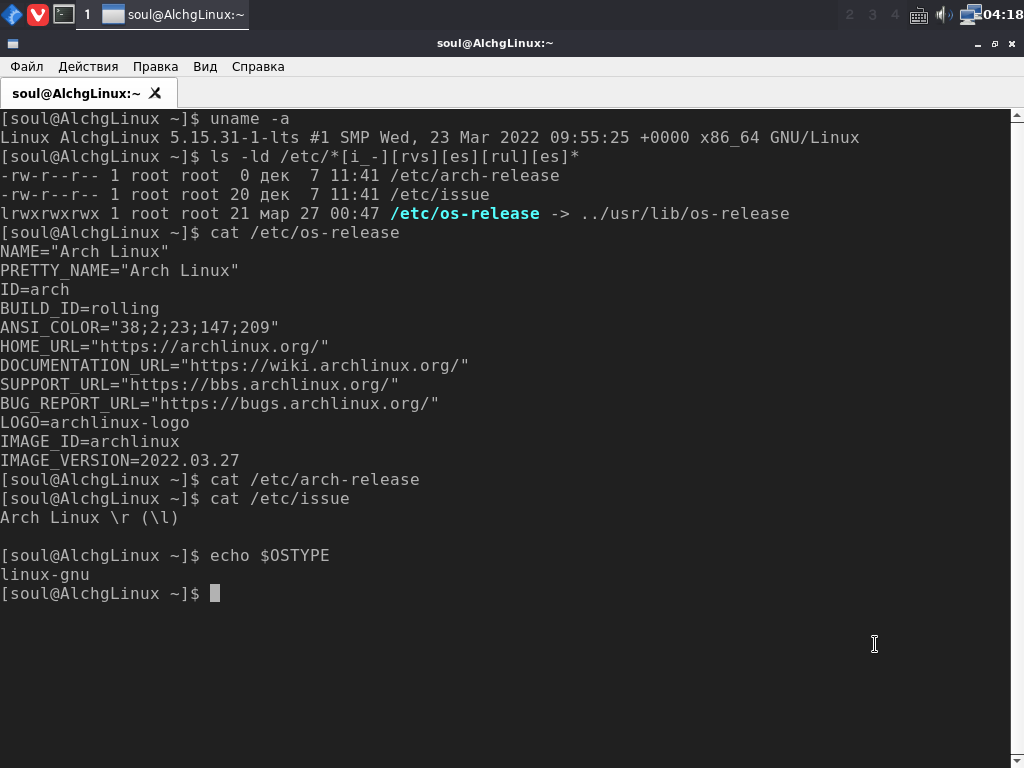Close the terminal window from title bar

(x=1012, y=44)
